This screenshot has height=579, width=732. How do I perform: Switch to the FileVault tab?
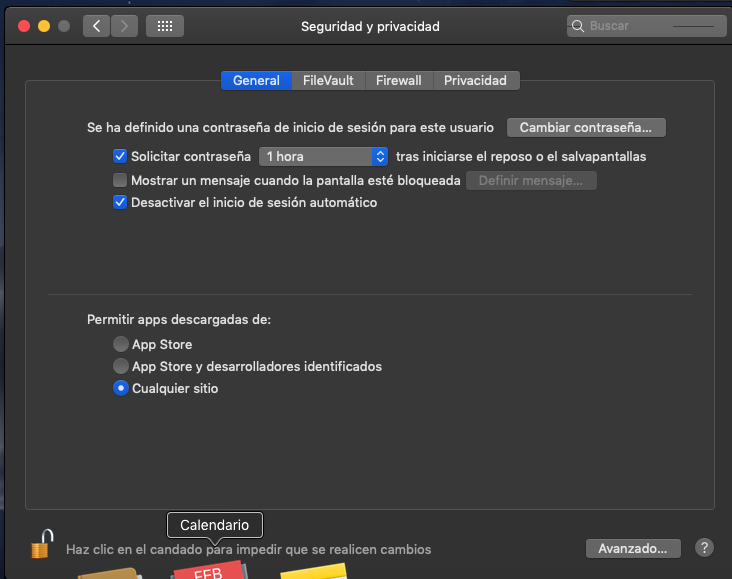coord(328,80)
